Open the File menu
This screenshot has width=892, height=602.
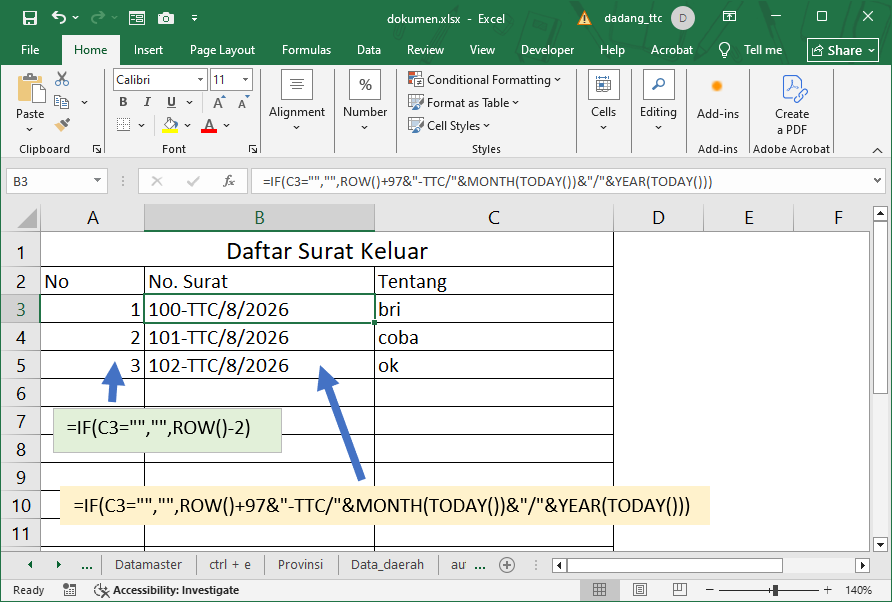click(x=30, y=50)
